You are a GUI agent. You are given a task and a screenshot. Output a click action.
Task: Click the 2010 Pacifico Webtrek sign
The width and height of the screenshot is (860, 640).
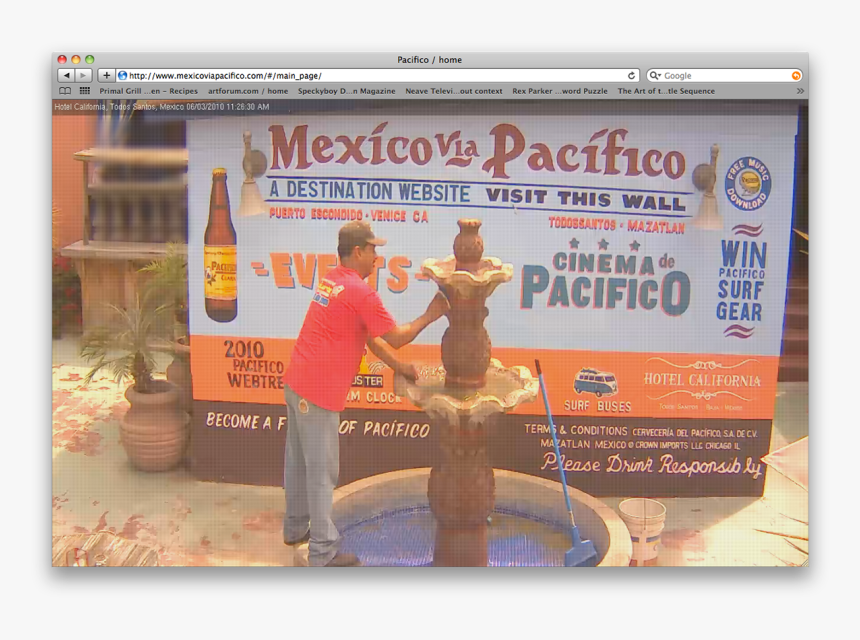(x=253, y=365)
